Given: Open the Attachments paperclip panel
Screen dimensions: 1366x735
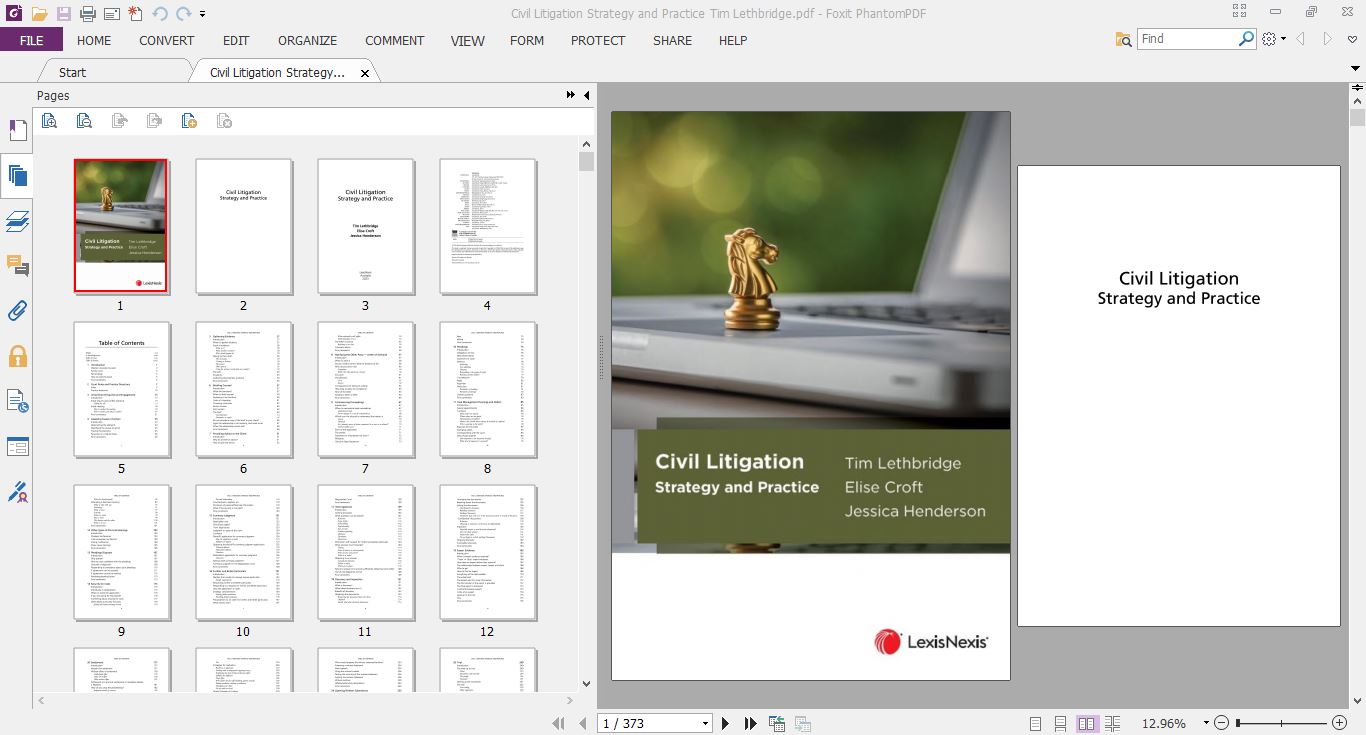Looking at the screenshot, I should (17, 310).
